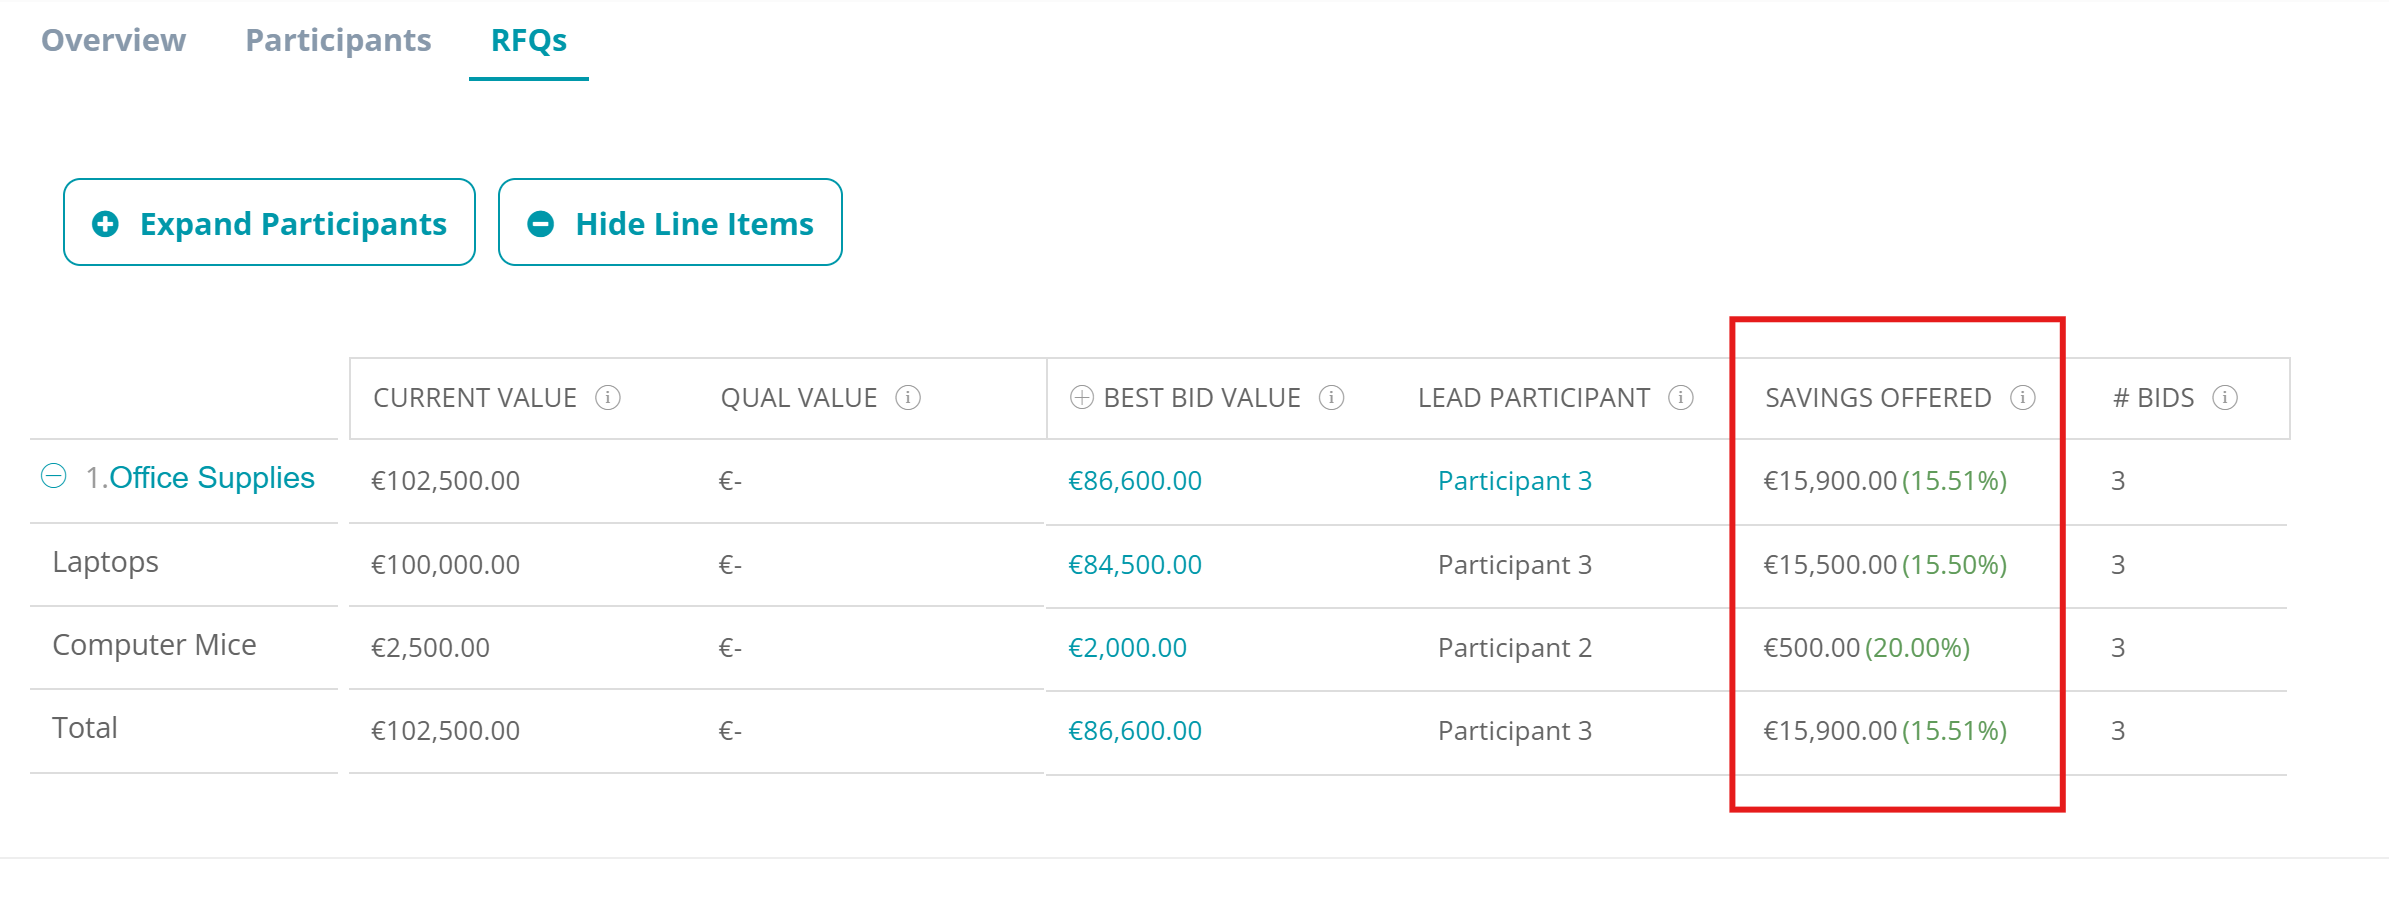Select the Laptops line item row label
This screenshot has width=2389, height=900.
(105, 562)
